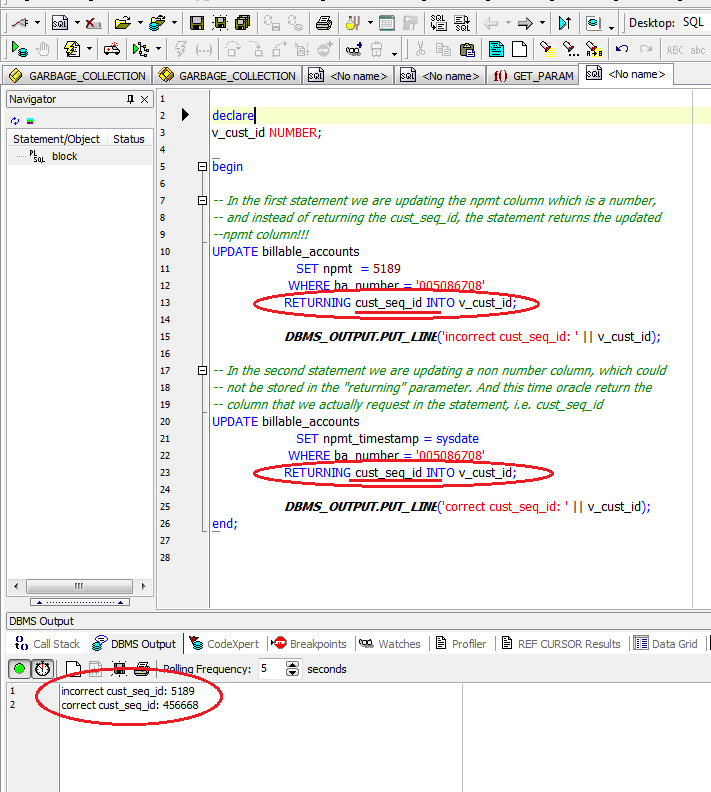Pin the Navigator panel

click(130, 99)
